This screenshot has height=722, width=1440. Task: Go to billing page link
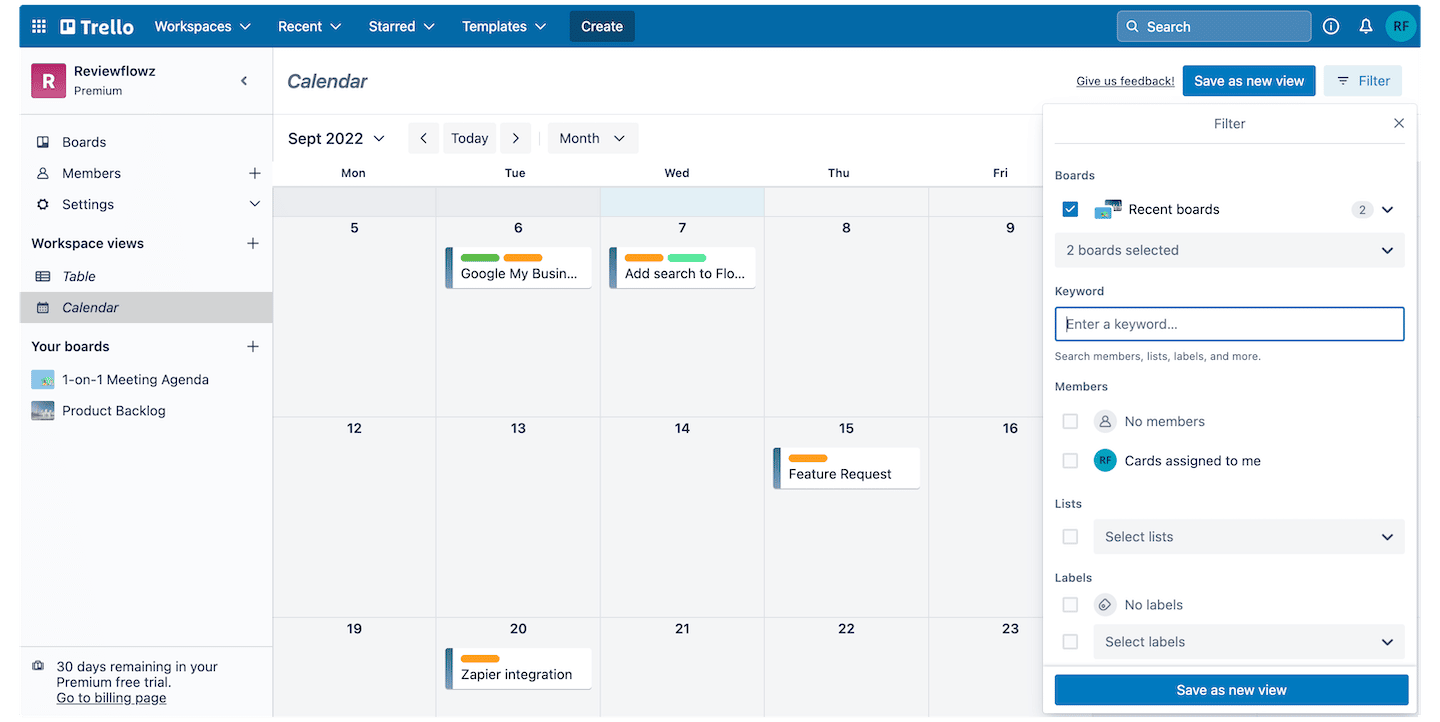[x=112, y=698]
